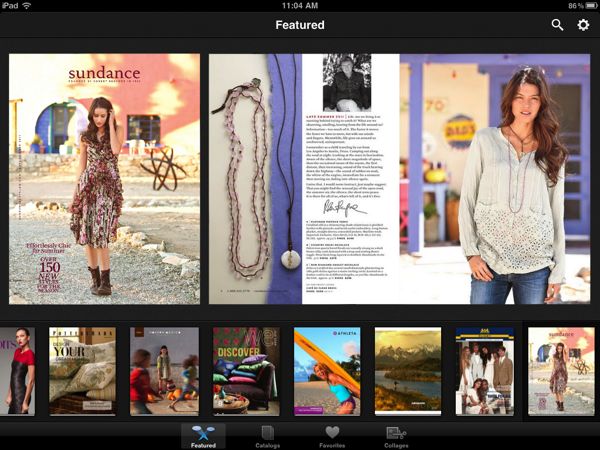Open the Sundance two-page spread with necklaces
Screen dimensions: 600x450
pos(400,179)
